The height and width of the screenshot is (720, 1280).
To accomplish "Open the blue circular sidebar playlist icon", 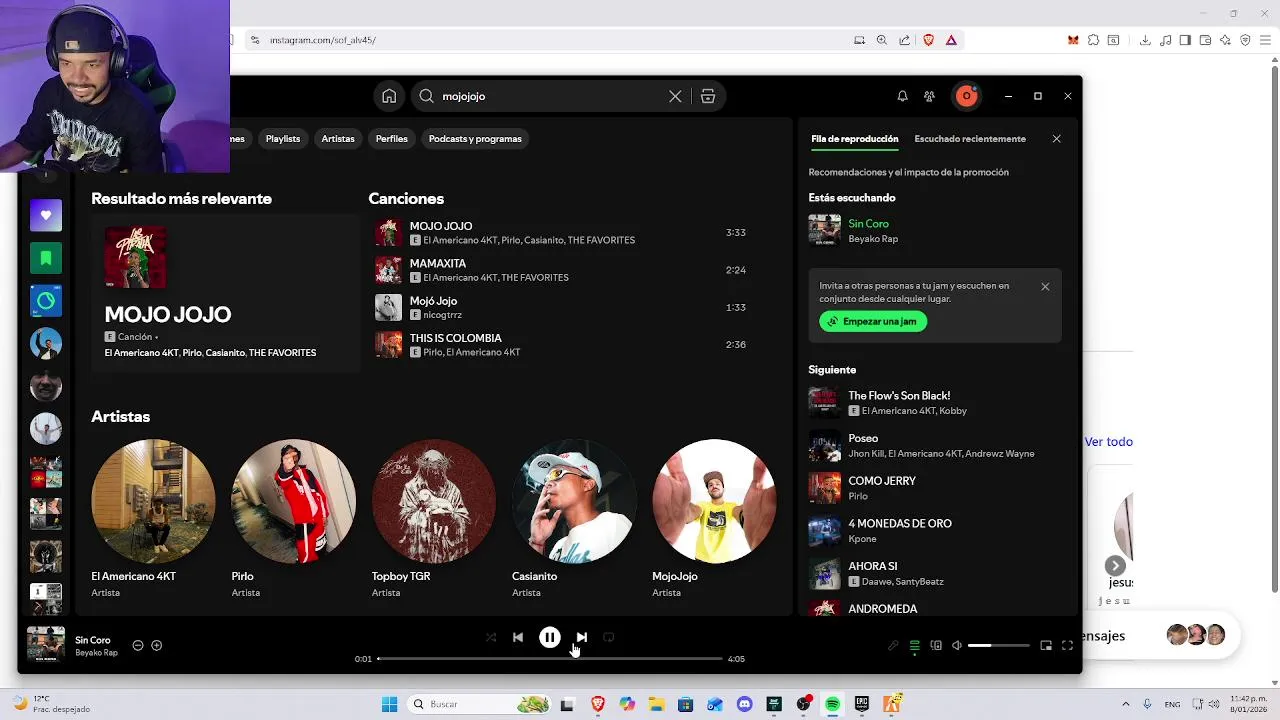I will coord(46,301).
